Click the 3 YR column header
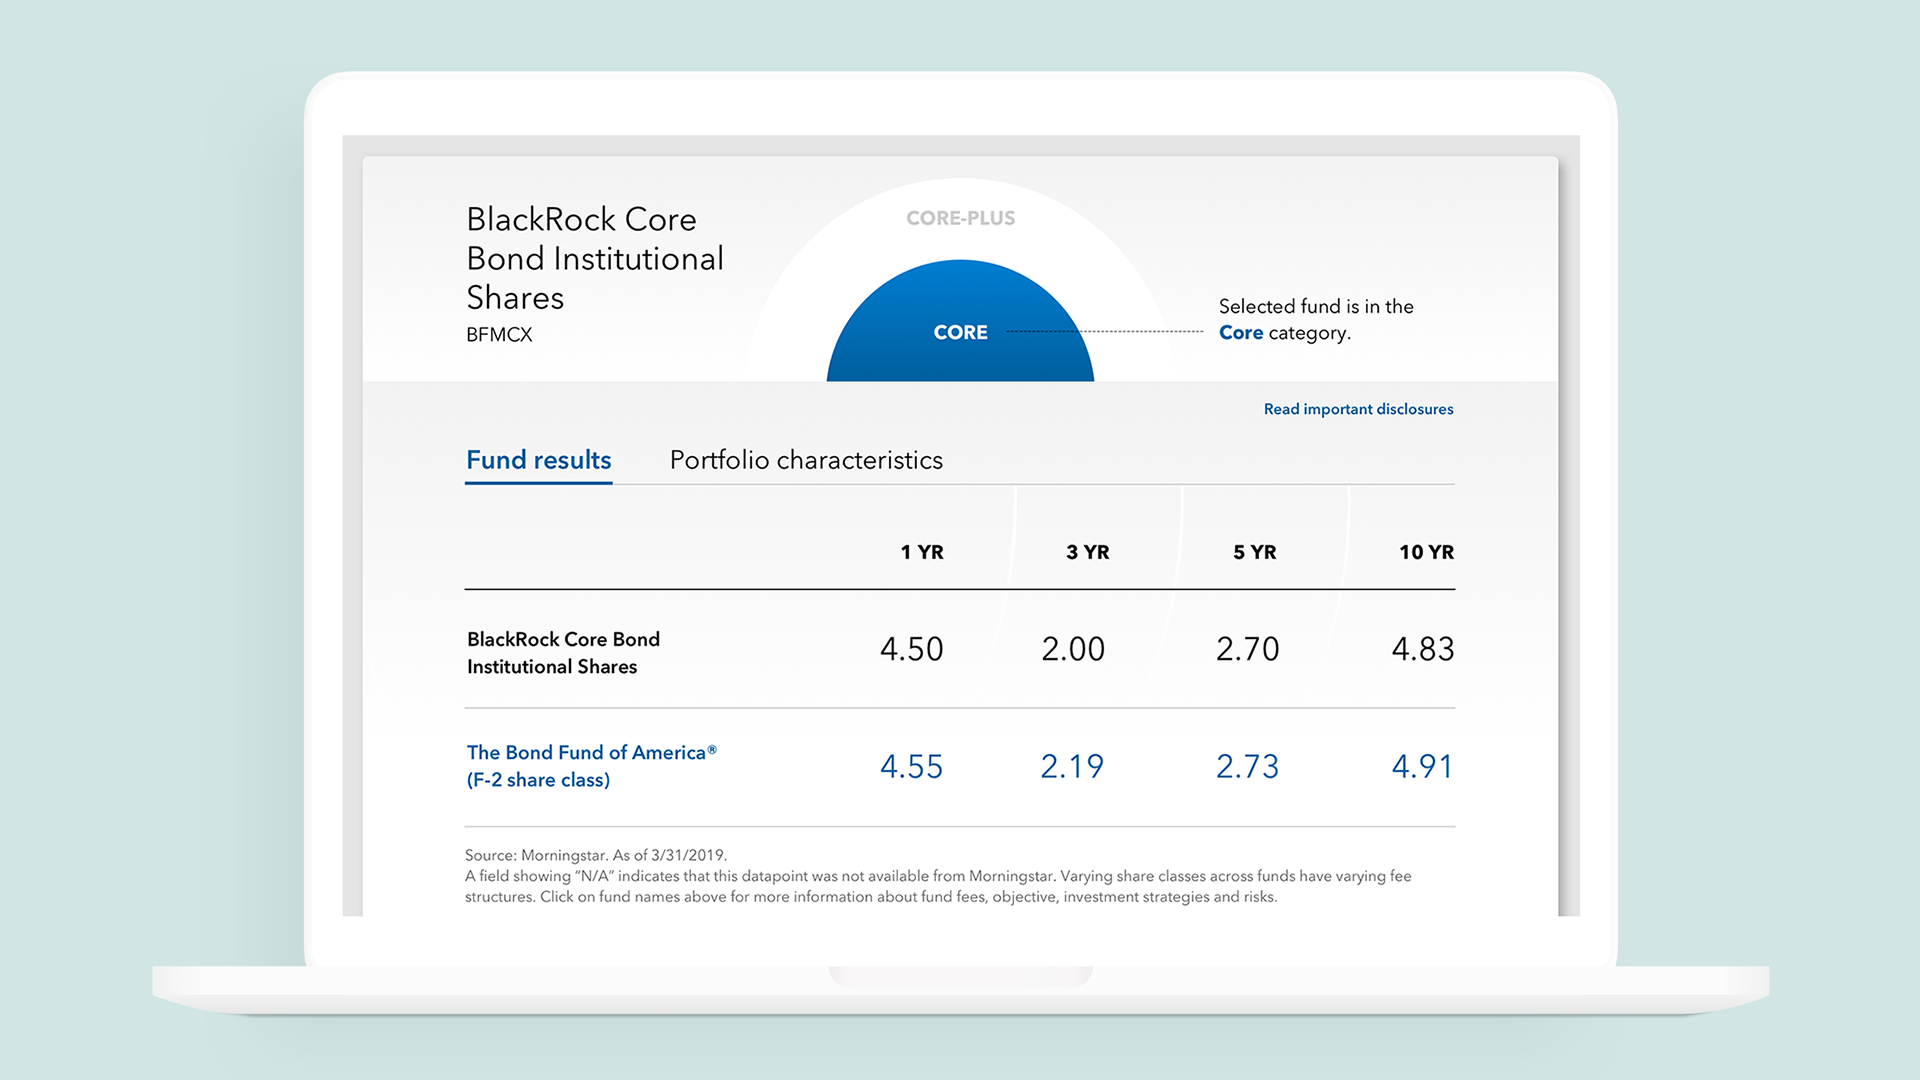1920x1080 pixels. coord(1087,552)
